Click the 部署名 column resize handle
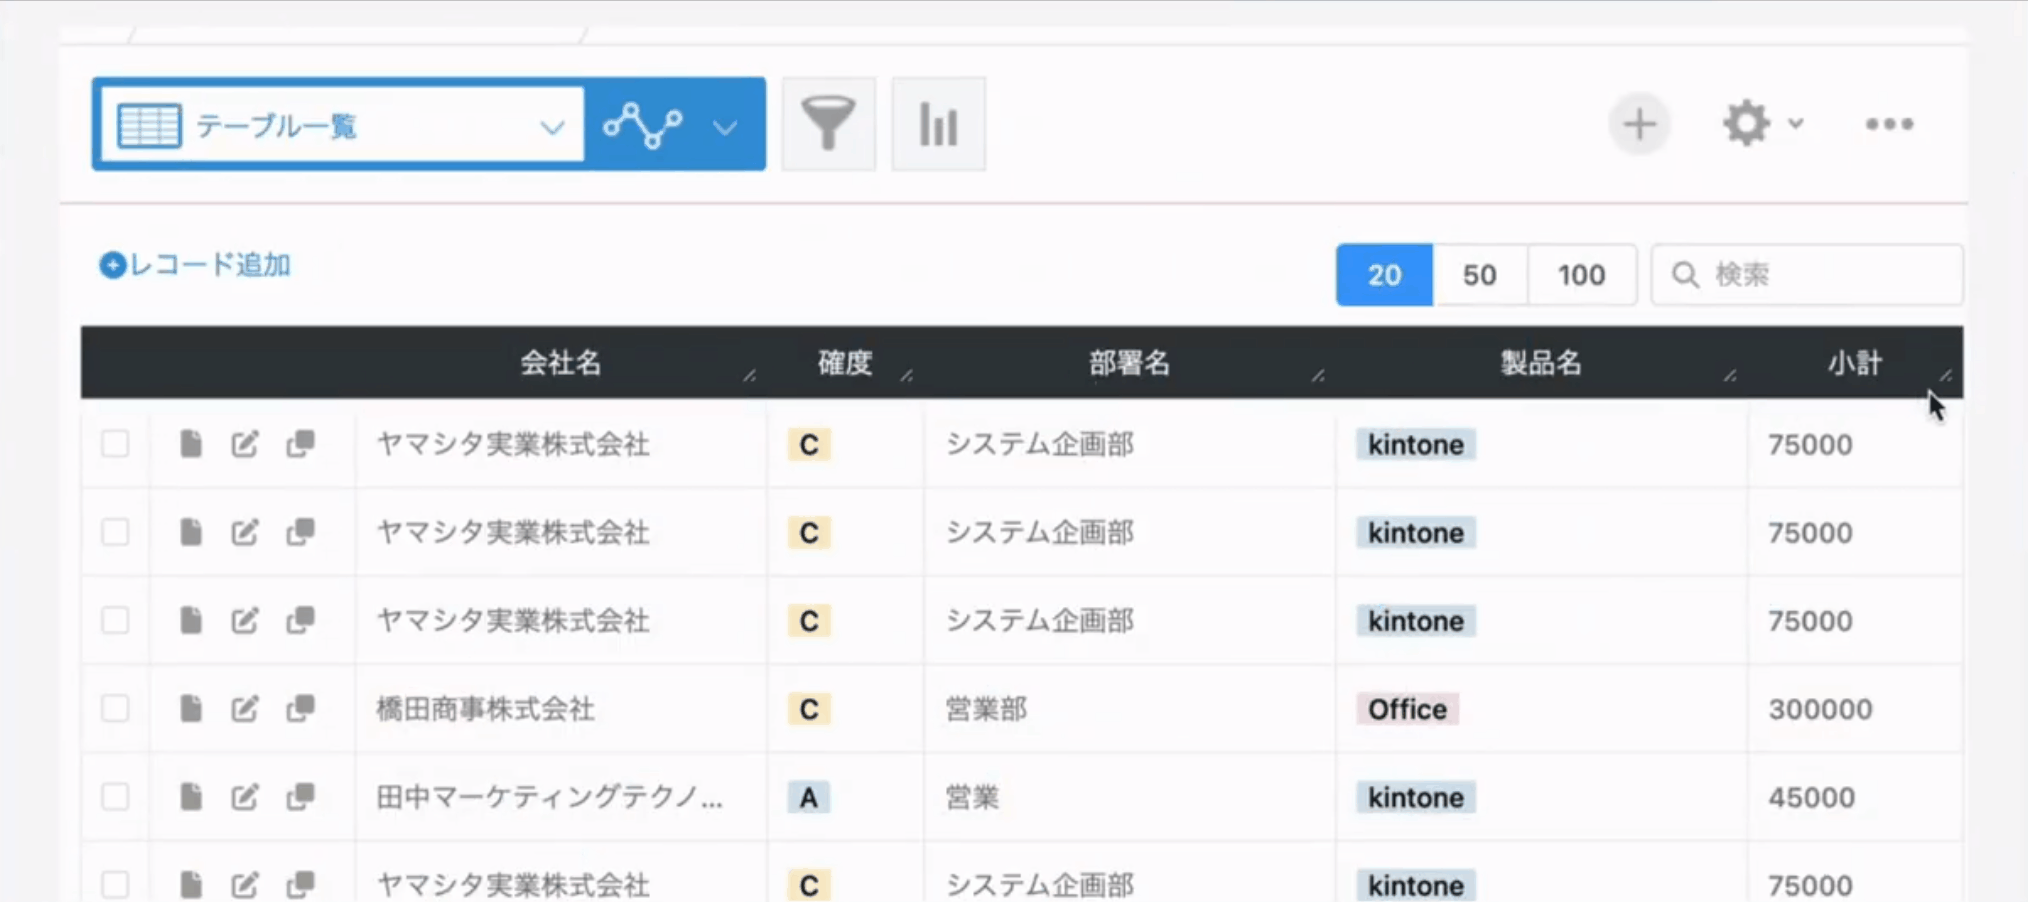Image resolution: width=2028 pixels, height=902 pixels. coord(1318,375)
